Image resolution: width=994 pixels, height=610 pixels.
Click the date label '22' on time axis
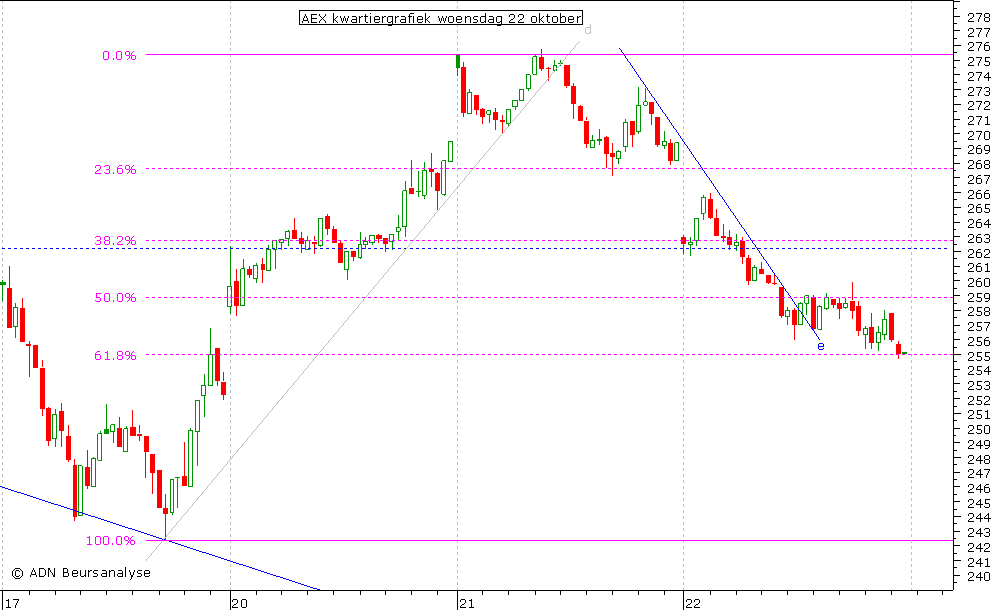coord(693,603)
